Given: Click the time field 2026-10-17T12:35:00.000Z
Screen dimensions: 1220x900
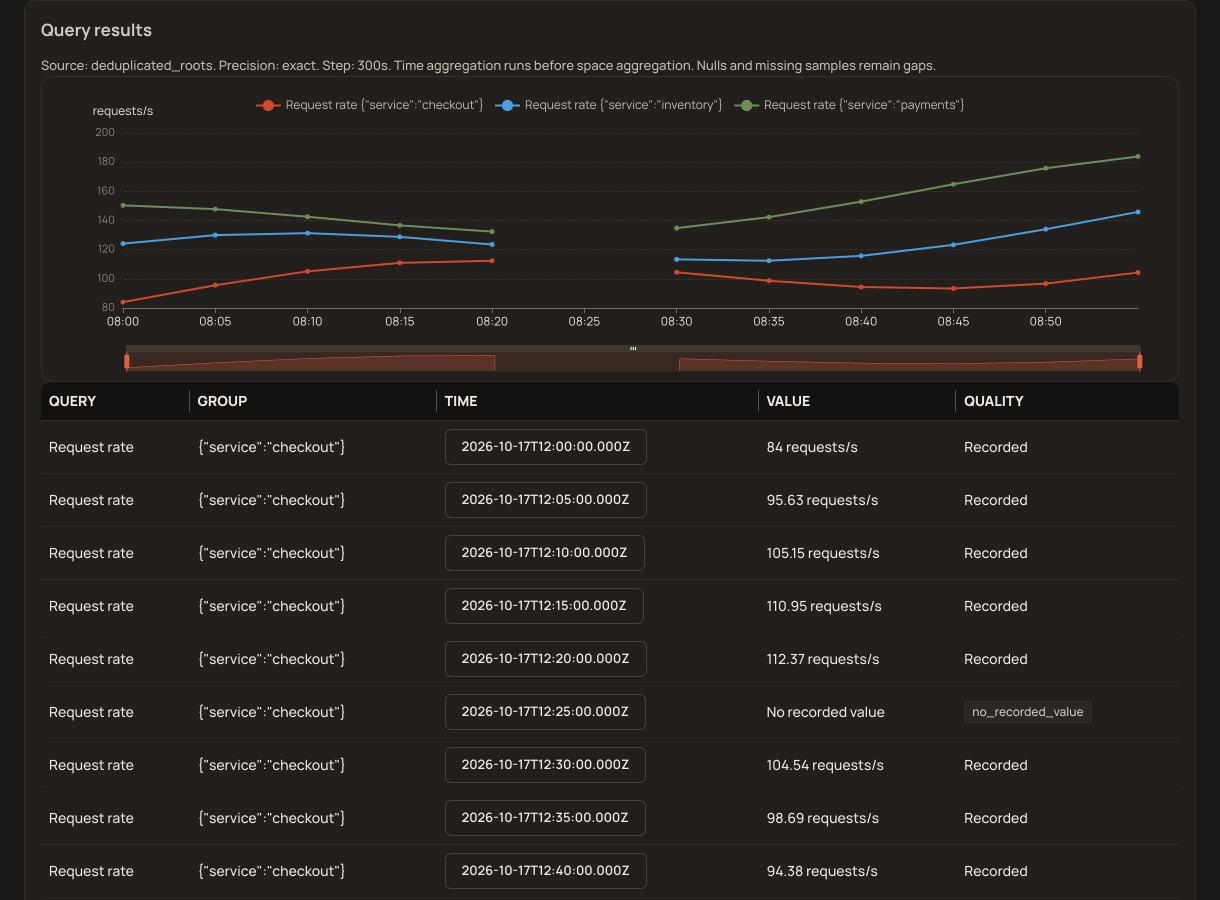Looking at the screenshot, I should point(545,818).
